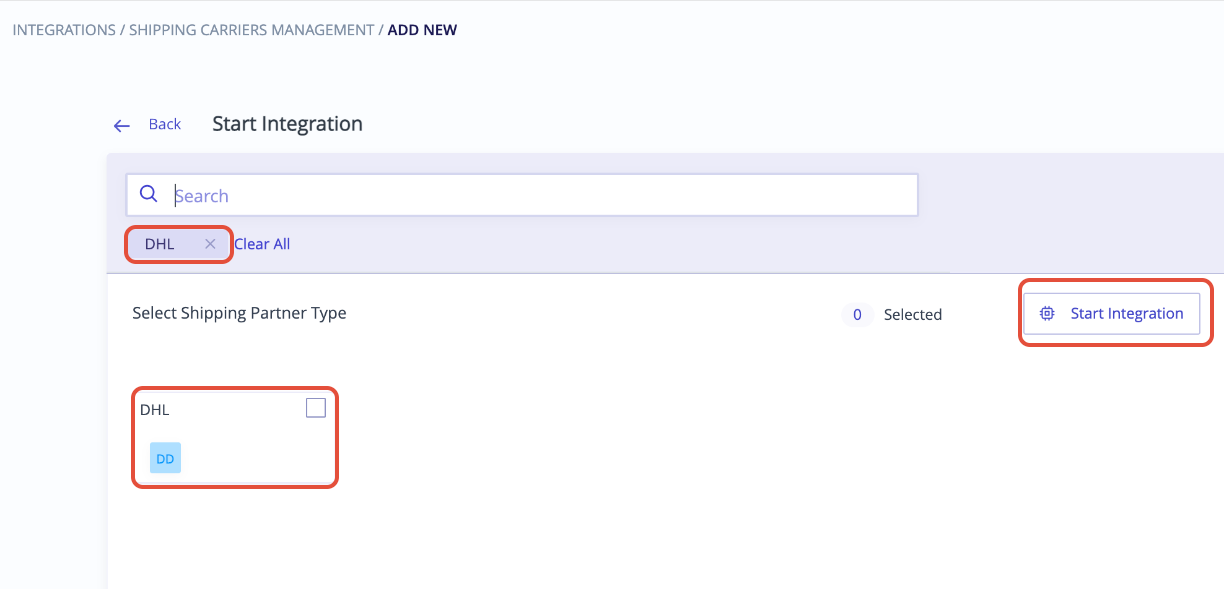This screenshot has width=1224, height=589.
Task: Focus the Search input field
Action: pyautogui.click(x=522, y=195)
